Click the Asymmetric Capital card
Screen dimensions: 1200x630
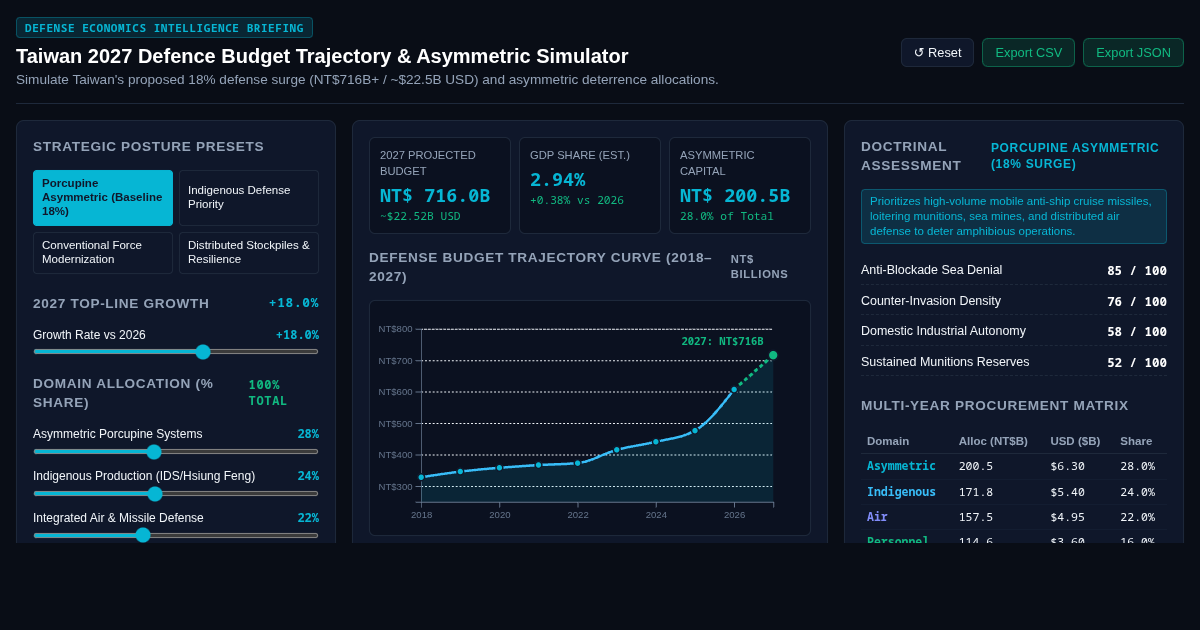tap(740, 186)
